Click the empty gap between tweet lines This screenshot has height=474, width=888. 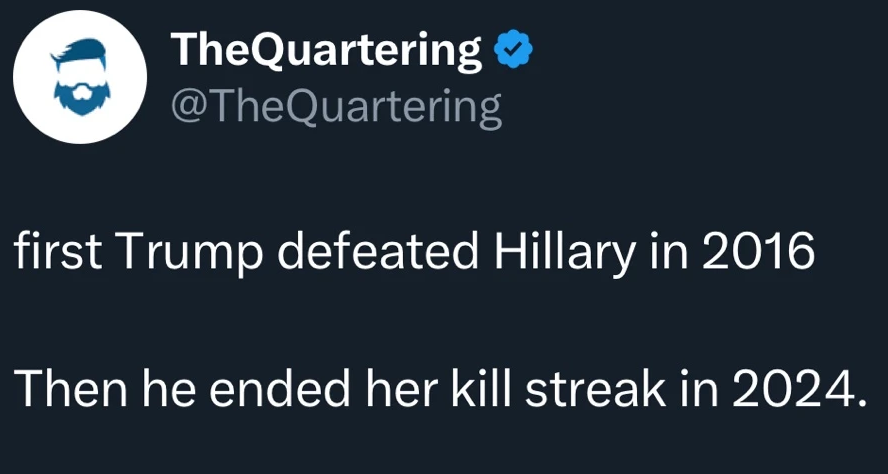click(436, 320)
